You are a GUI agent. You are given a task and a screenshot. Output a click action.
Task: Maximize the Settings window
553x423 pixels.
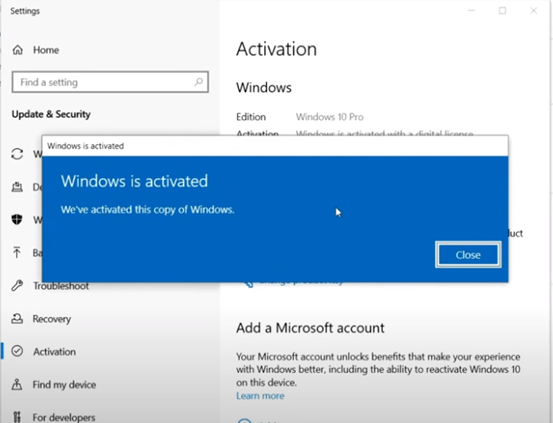point(503,11)
